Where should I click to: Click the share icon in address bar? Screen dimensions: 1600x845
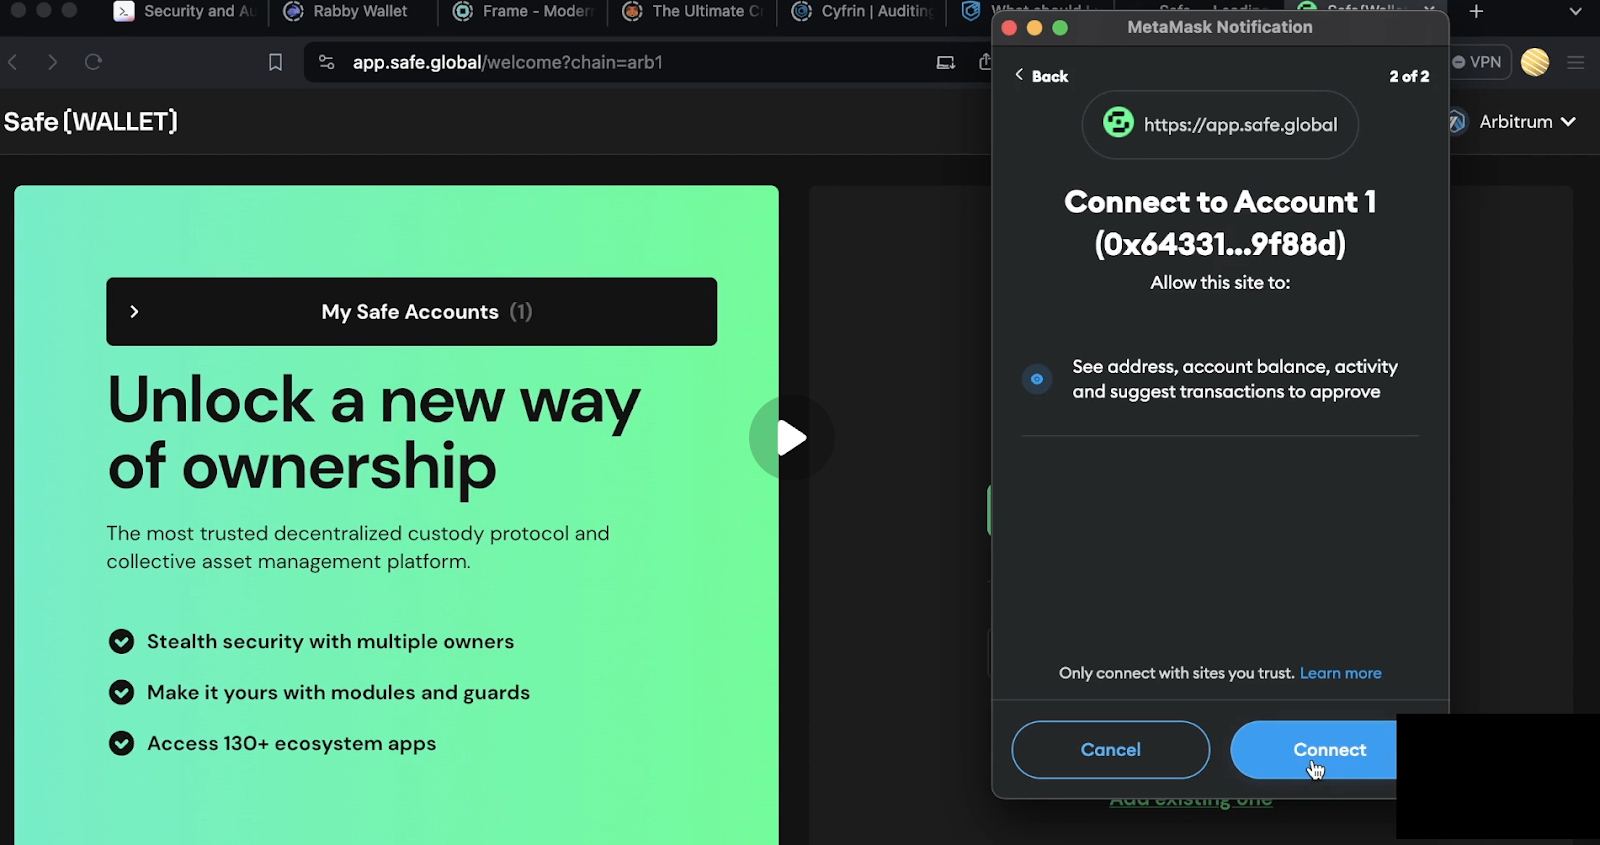click(984, 62)
